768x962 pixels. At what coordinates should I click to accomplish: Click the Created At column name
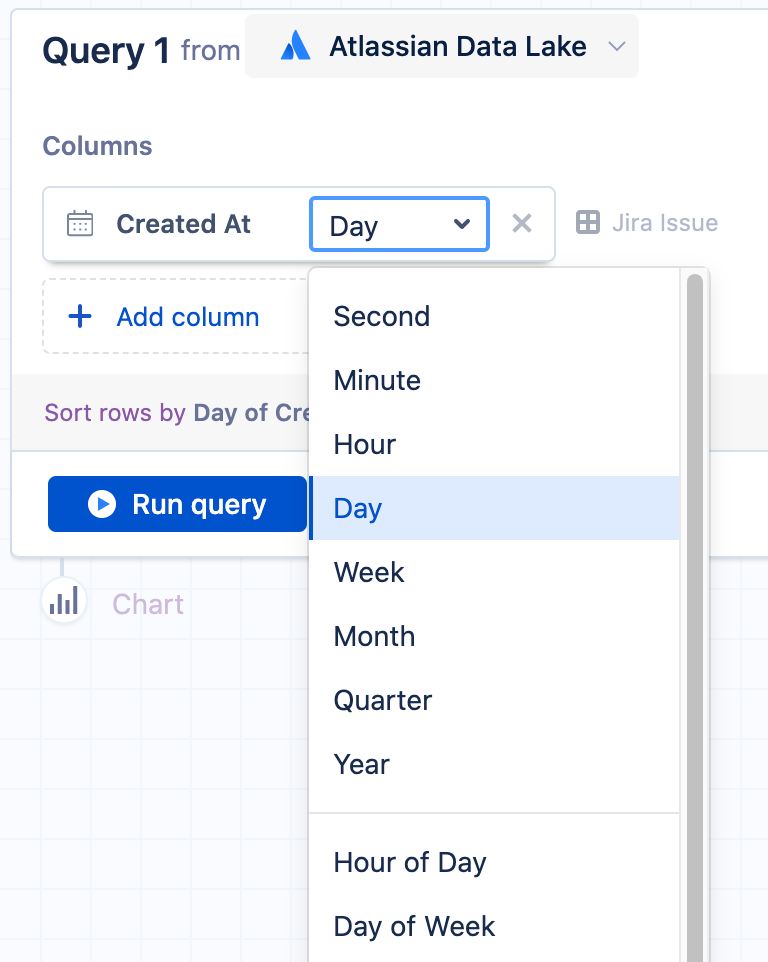coord(183,224)
